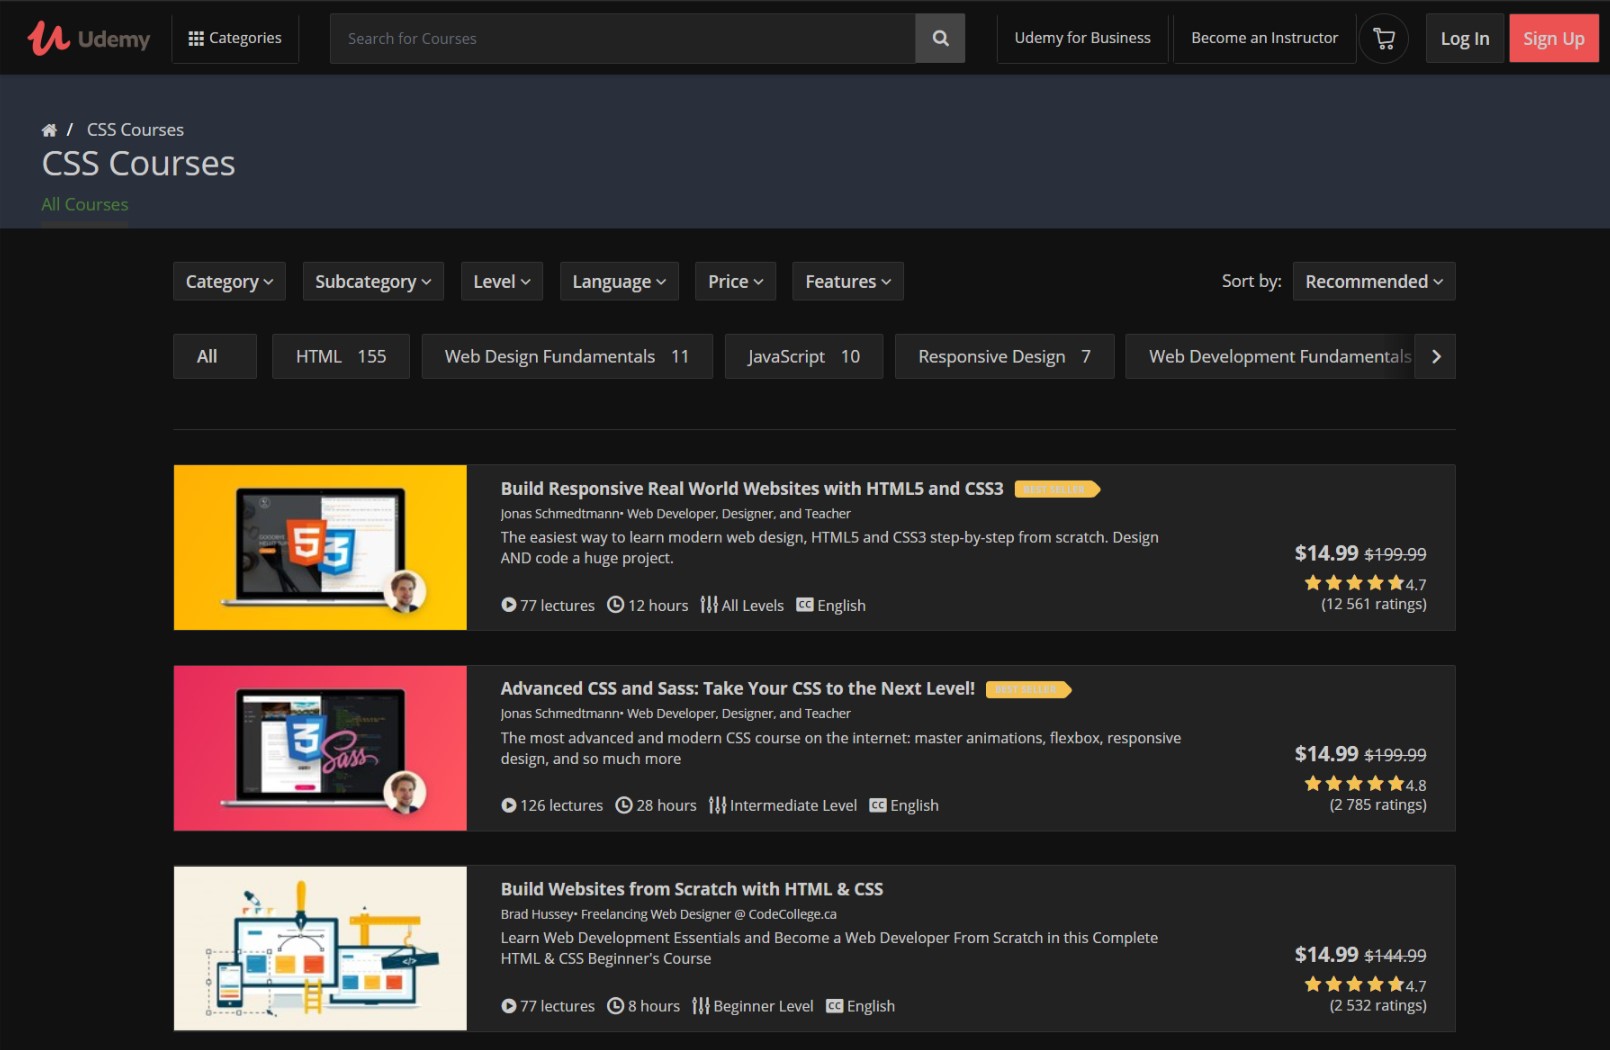The height and width of the screenshot is (1050, 1610).
Task: Open the shopping cart
Action: click(x=1383, y=38)
